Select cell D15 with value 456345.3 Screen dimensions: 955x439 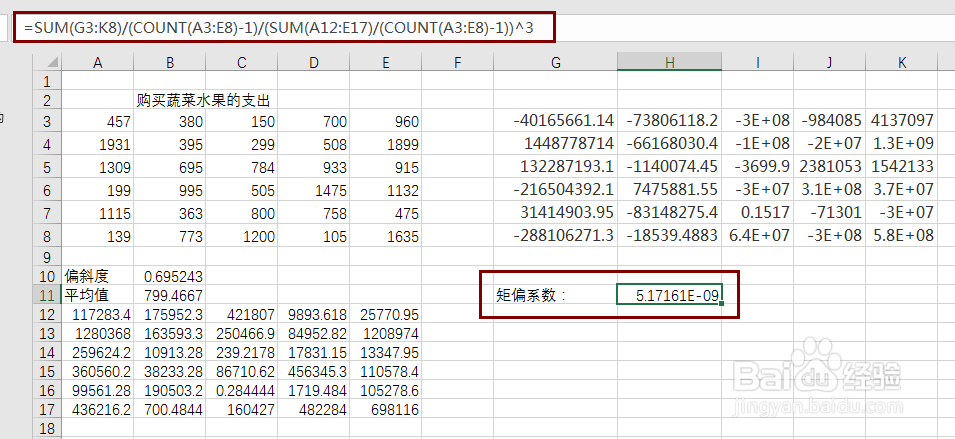pyautogui.click(x=314, y=371)
